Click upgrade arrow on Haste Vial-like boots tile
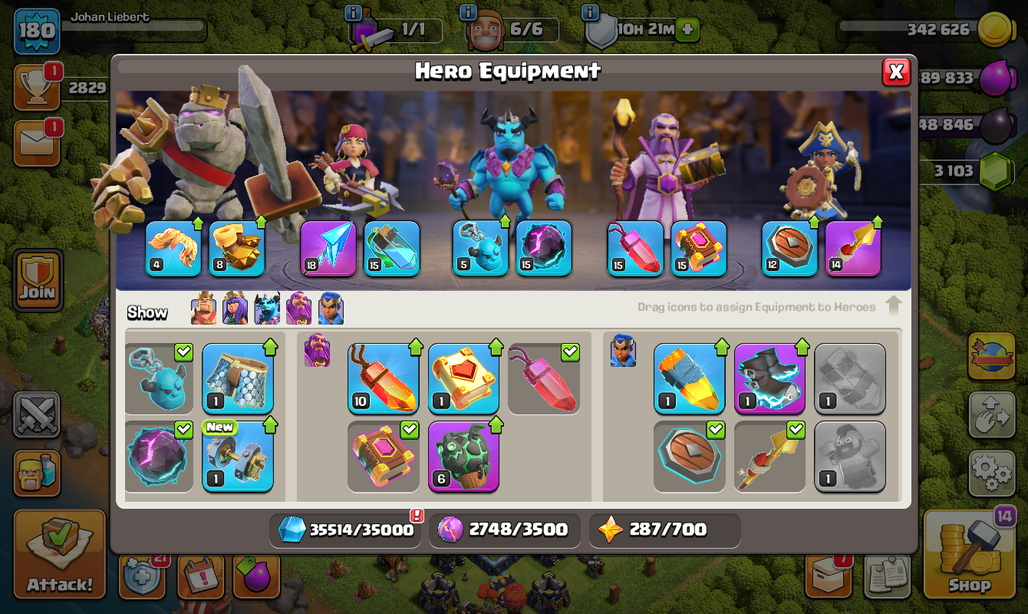Image resolution: width=1028 pixels, height=614 pixels. pyautogui.click(x=802, y=346)
